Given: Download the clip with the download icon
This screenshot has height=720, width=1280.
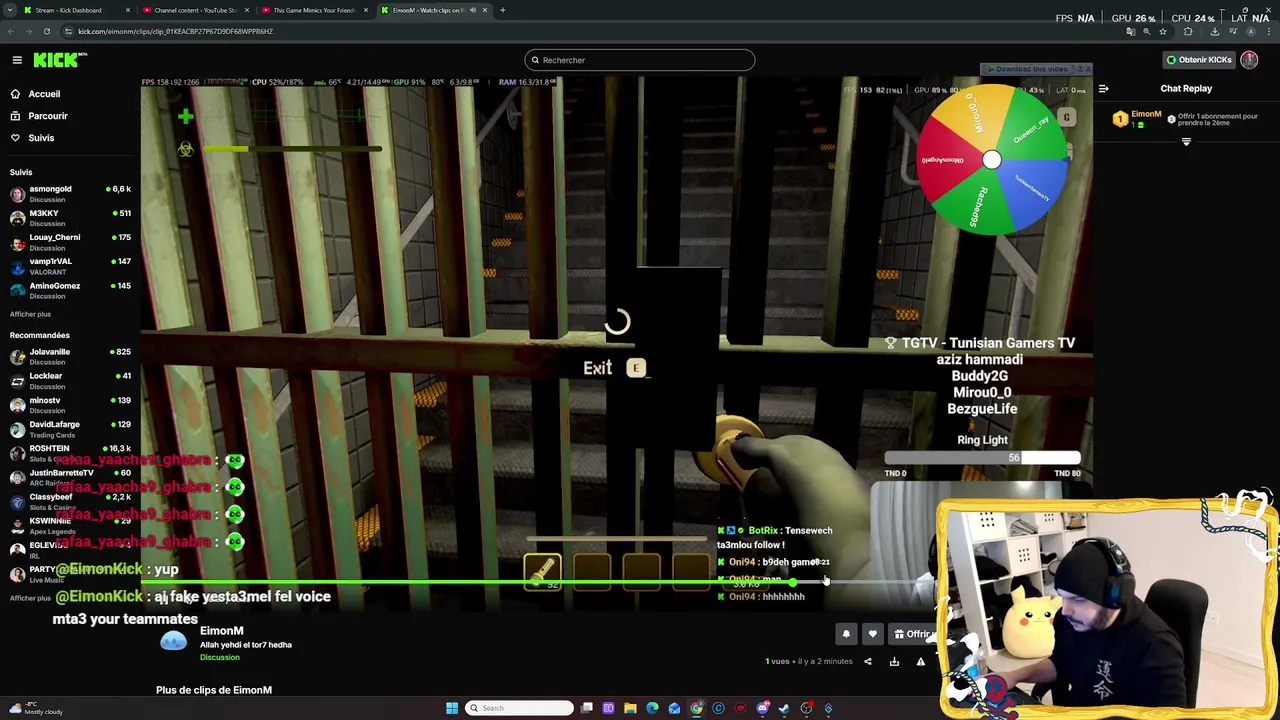Looking at the screenshot, I should pyautogui.click(x=894, y=661).
